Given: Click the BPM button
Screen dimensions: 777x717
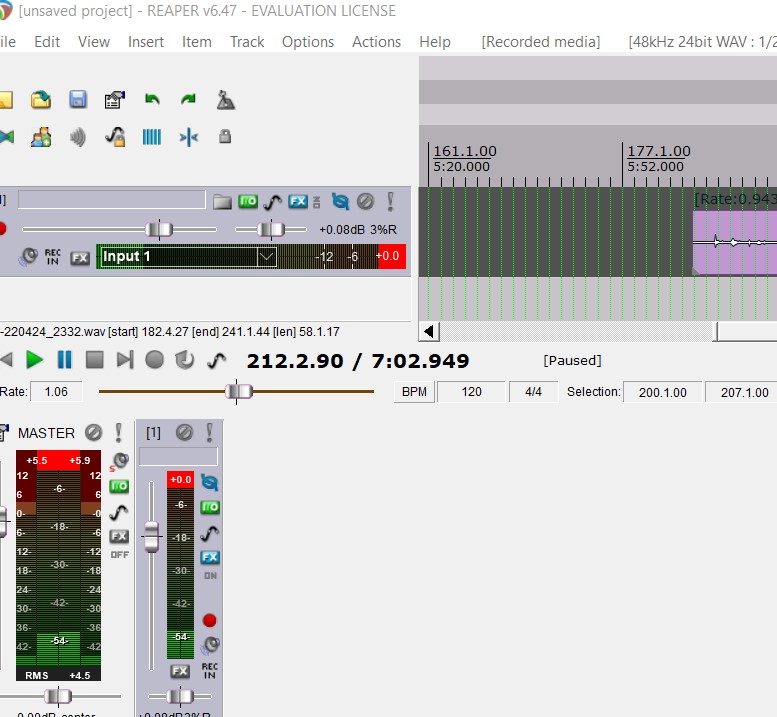Looking at the screenshot, I should (x=414, y=391).
